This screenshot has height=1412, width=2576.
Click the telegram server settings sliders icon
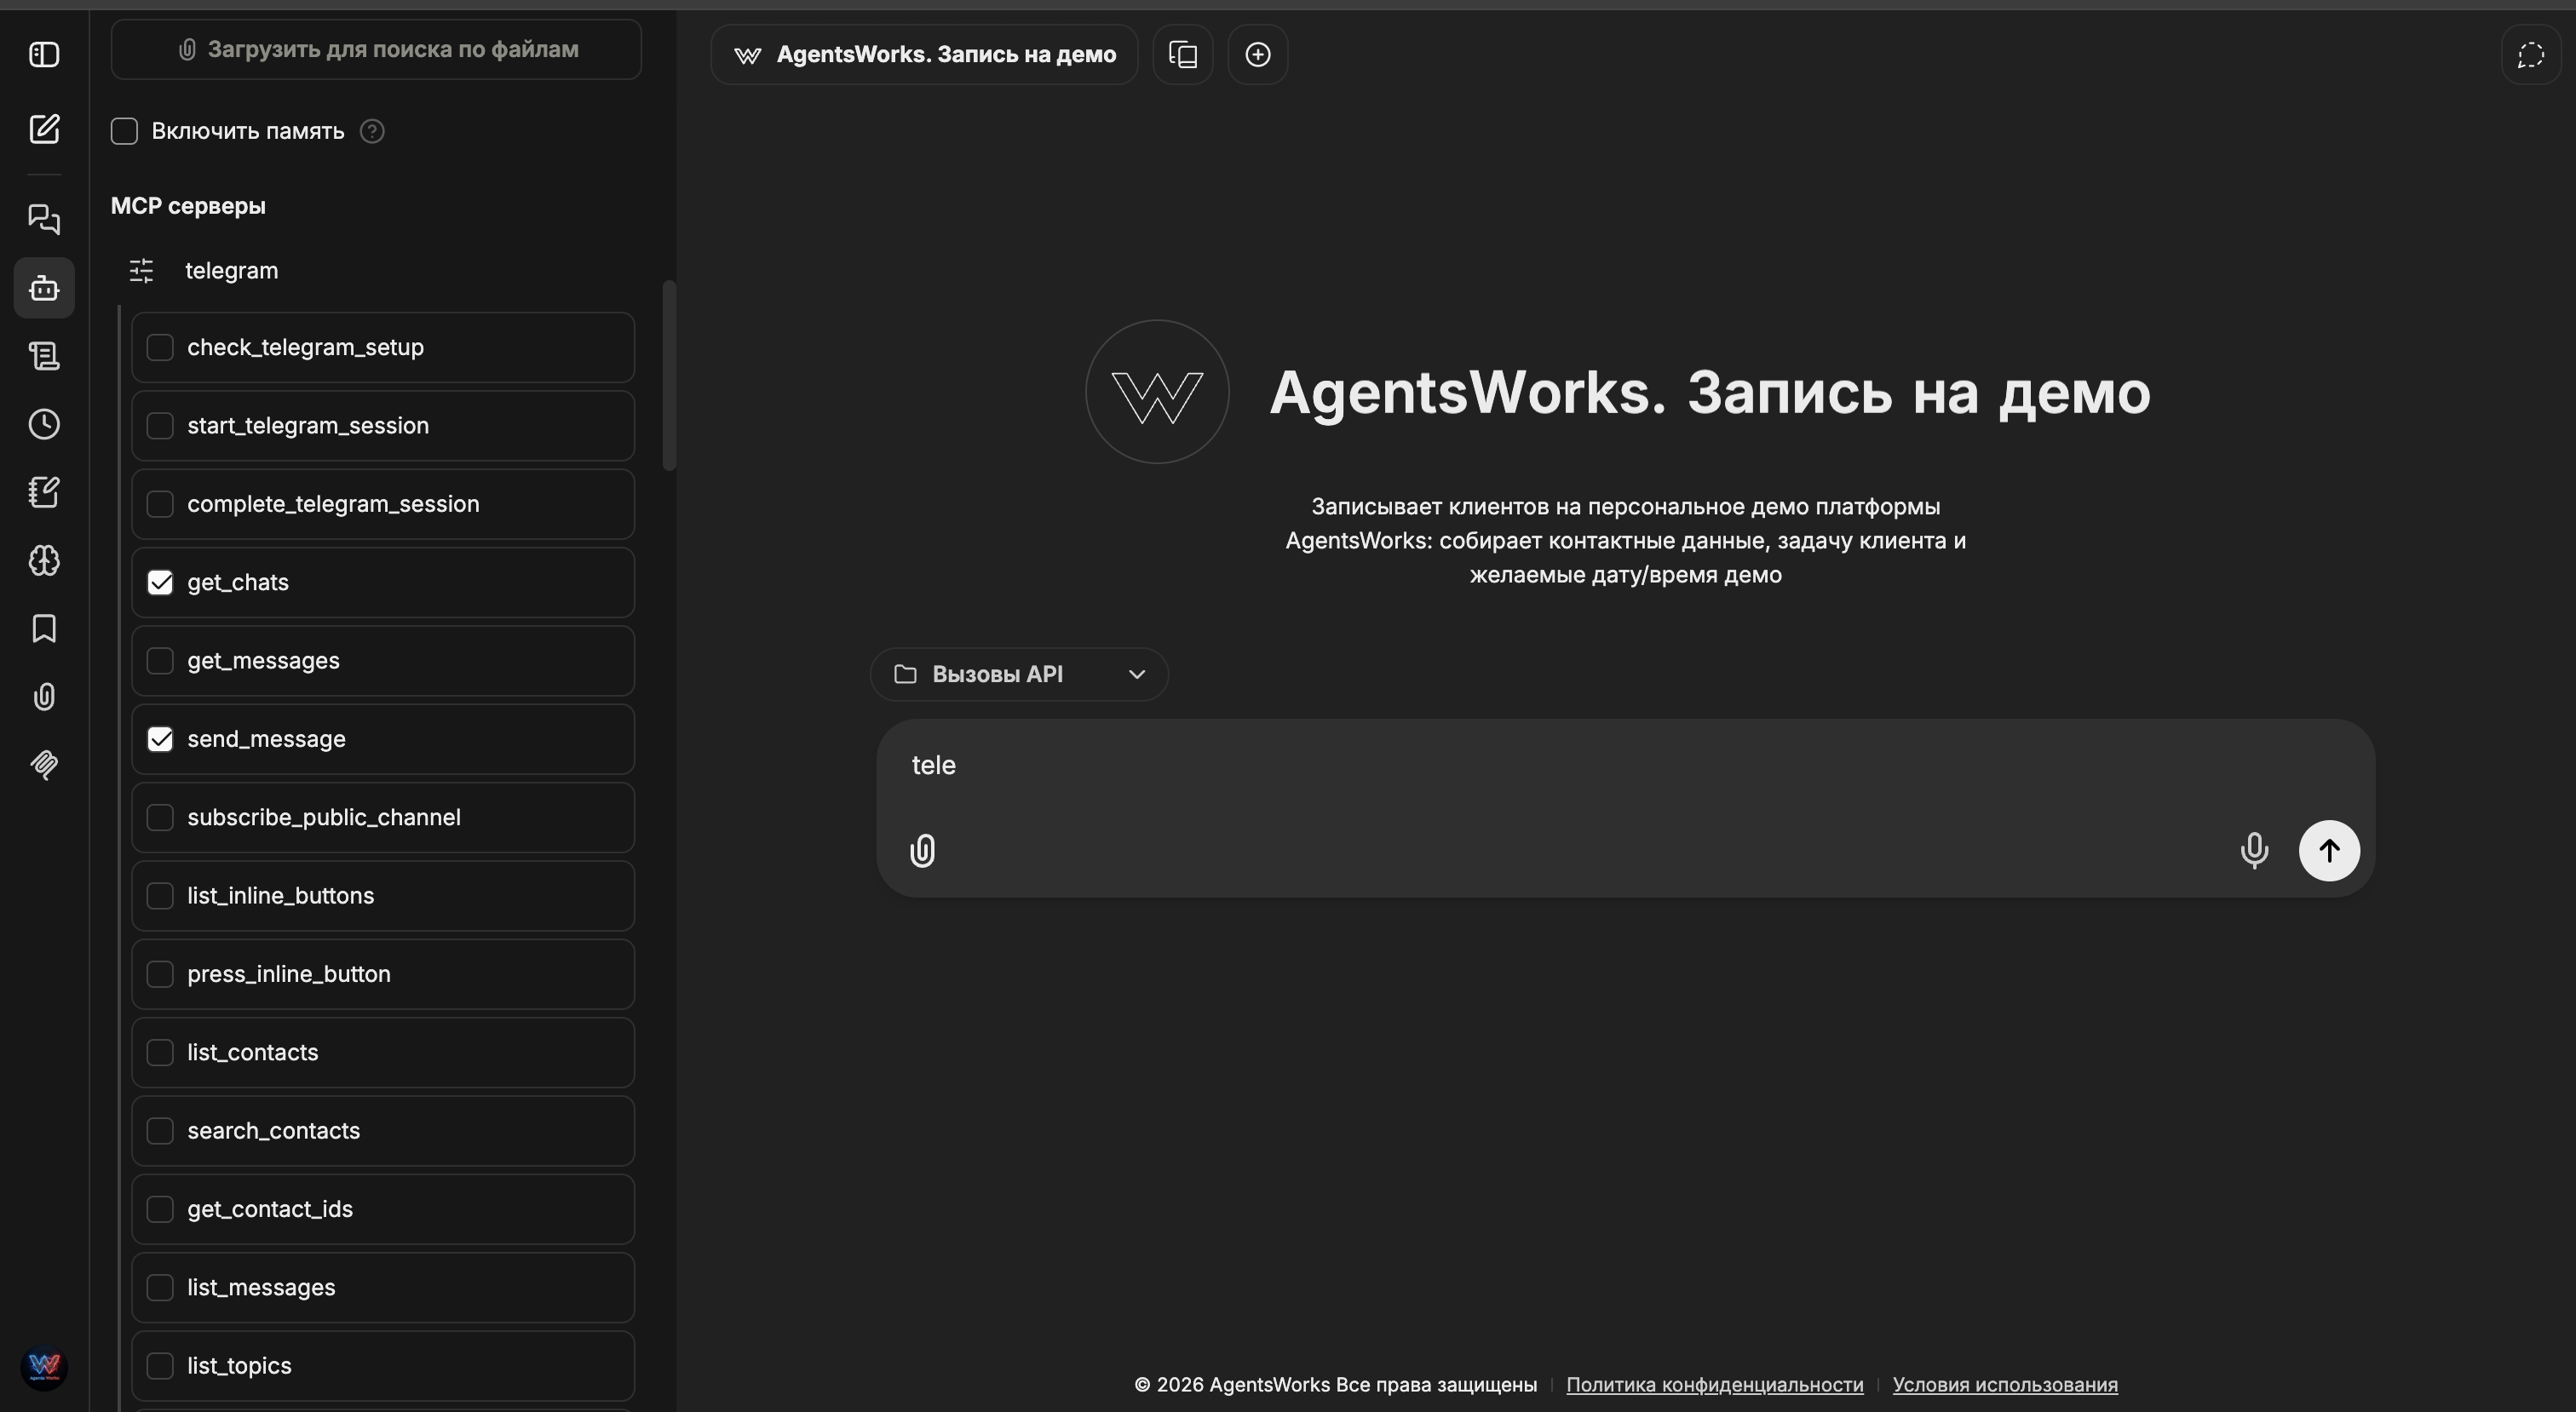(141, 271)
